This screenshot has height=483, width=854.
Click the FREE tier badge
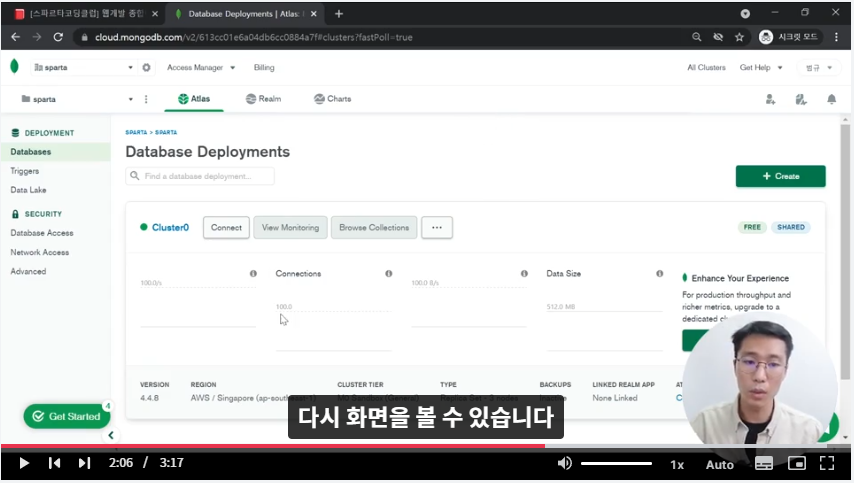[x=752, y=227]
